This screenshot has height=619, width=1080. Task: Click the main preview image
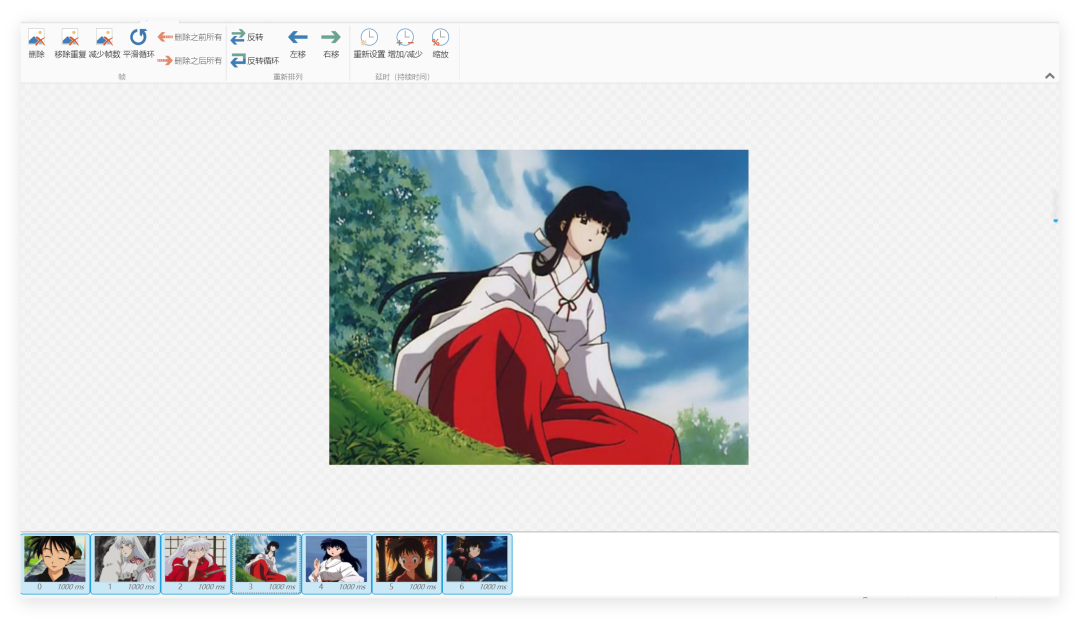[539, 307]
